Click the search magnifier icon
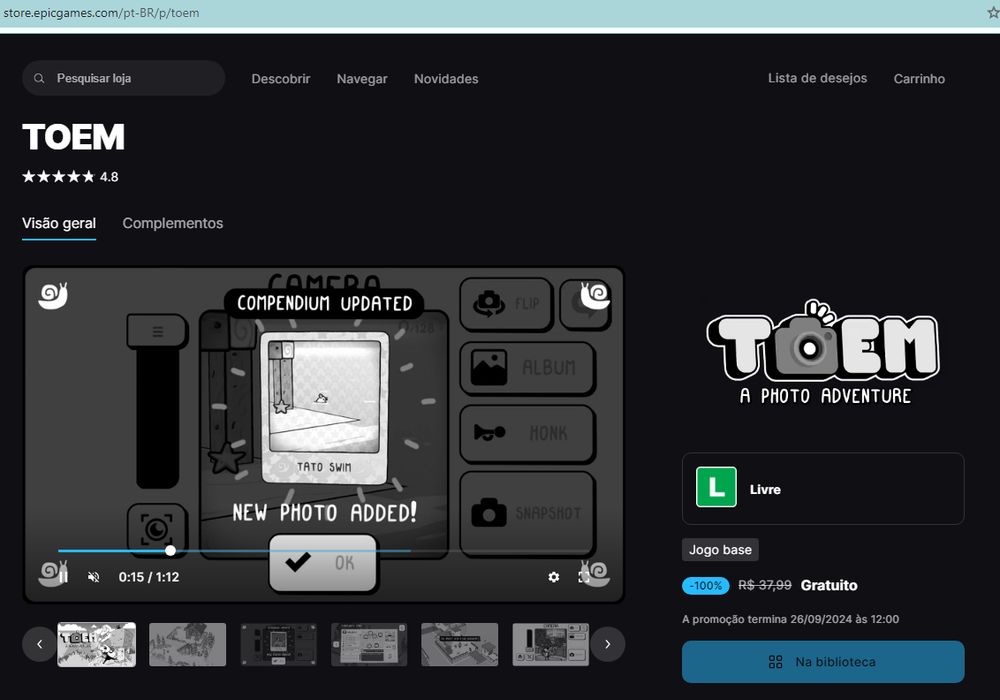 tap(39, 78)
